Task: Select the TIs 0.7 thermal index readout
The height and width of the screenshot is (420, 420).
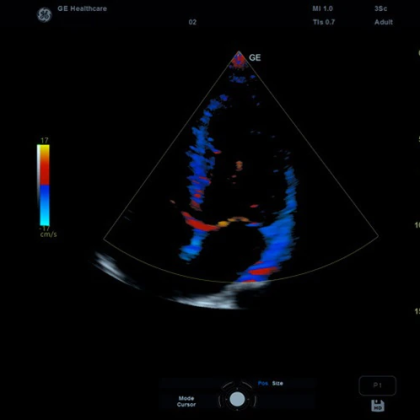Action: coord(323,22)
